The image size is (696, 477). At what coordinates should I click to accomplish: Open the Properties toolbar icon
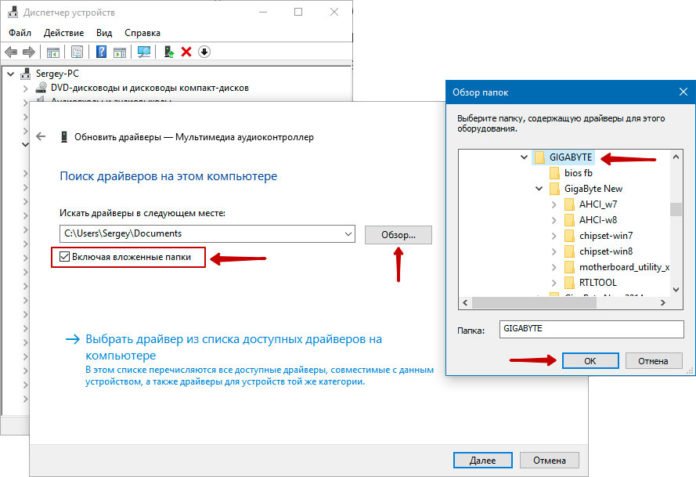[x=77, y=52]
